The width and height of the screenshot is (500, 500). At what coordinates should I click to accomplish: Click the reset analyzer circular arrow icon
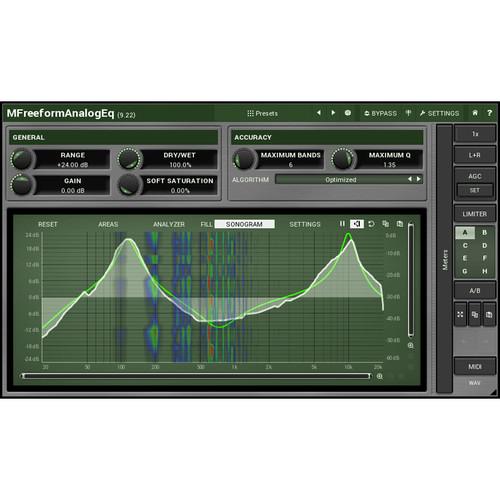(371, 224)
